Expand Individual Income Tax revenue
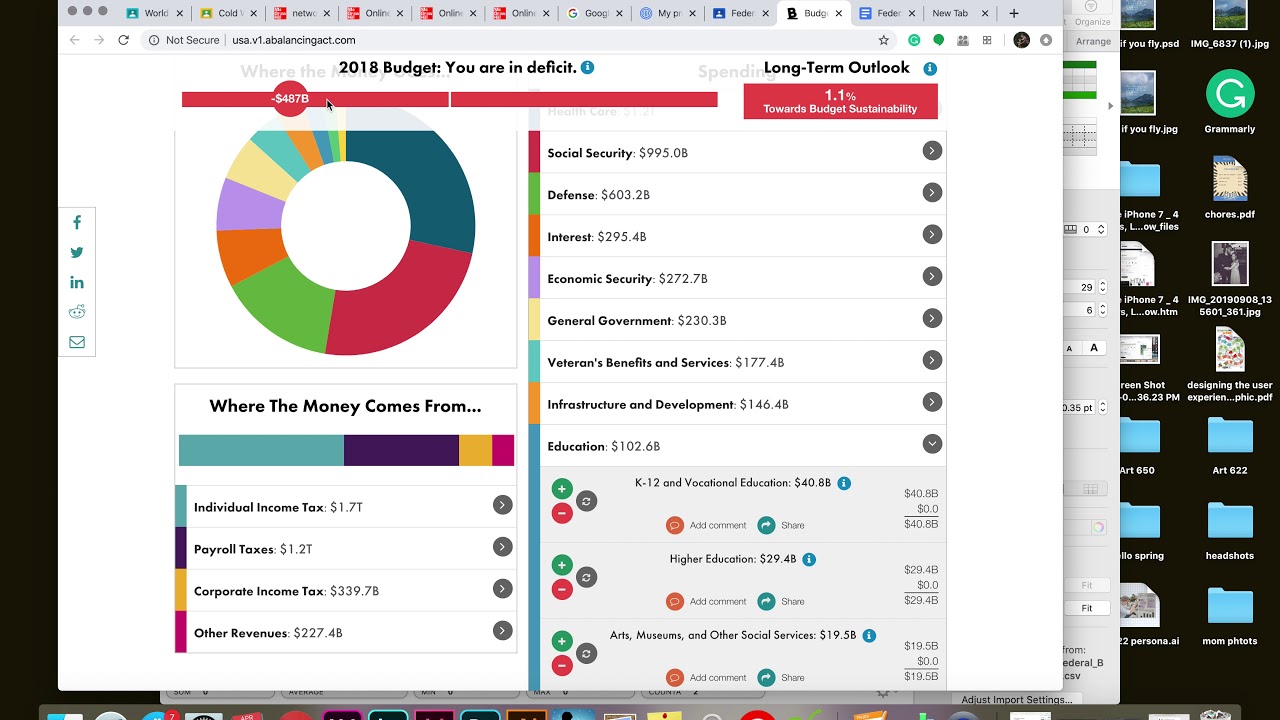The width and height of the screenshot is (1280, 720). 502,505
